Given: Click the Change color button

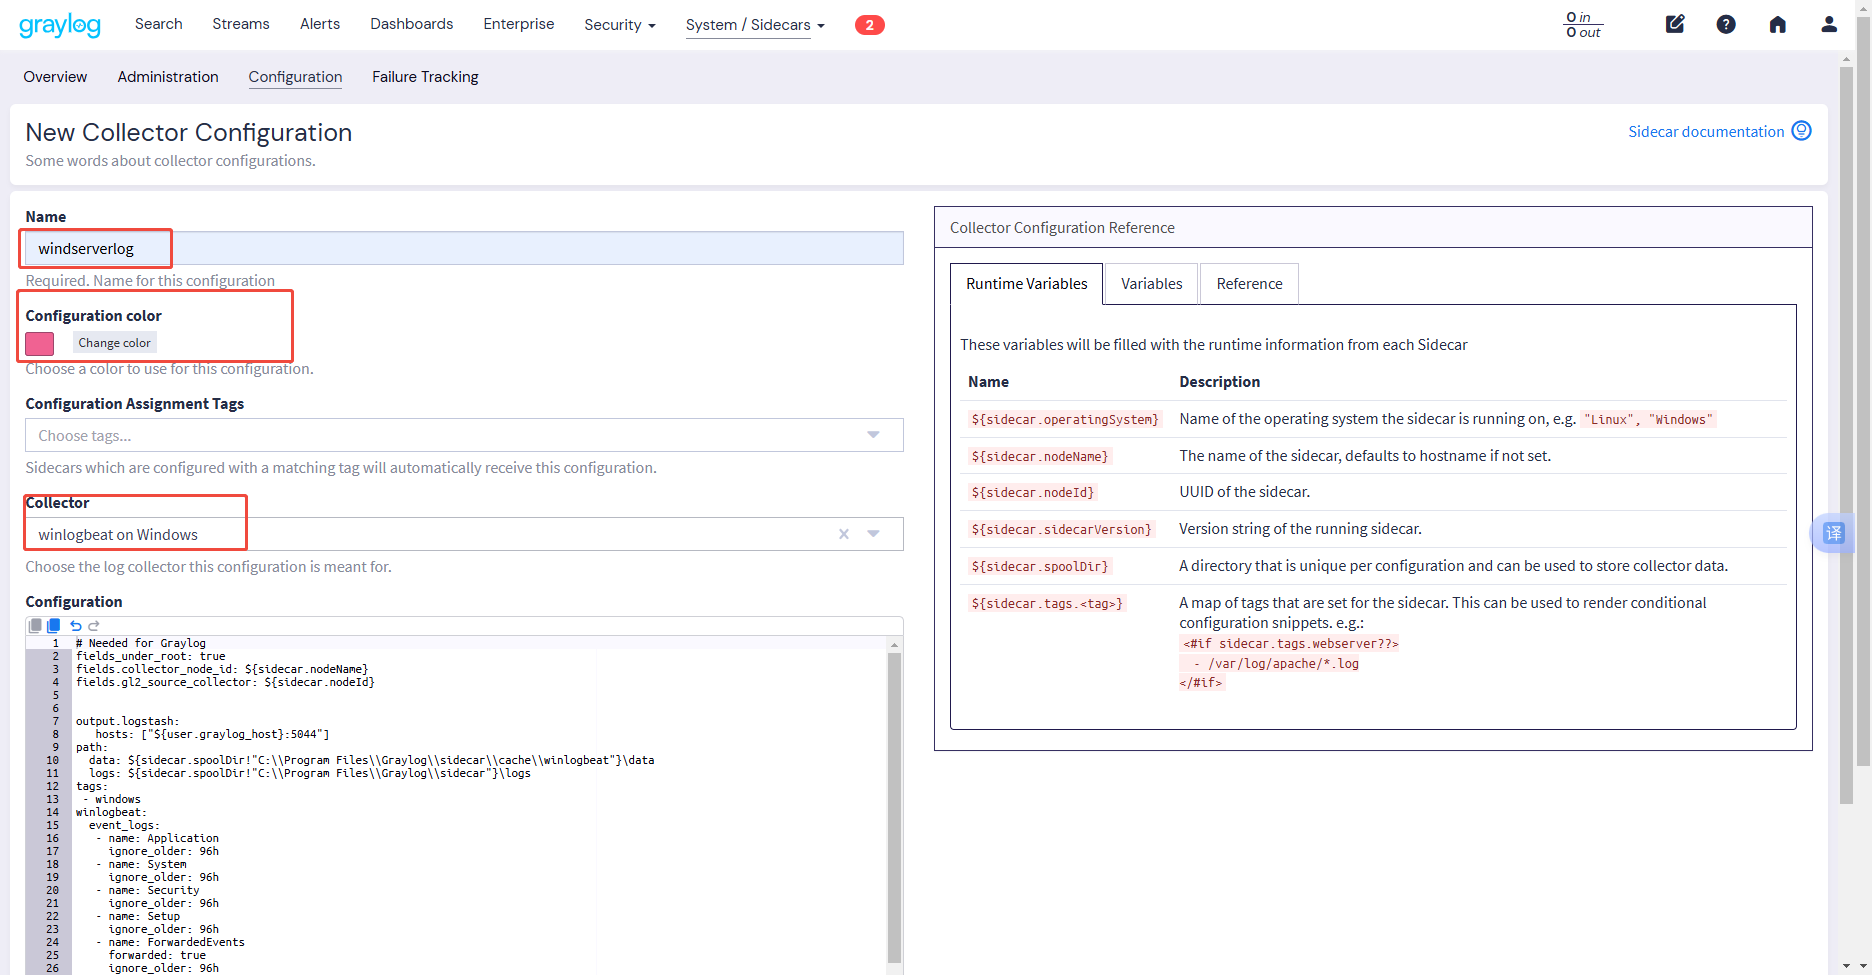Looking at the screenshot, I should pos(115,343).
